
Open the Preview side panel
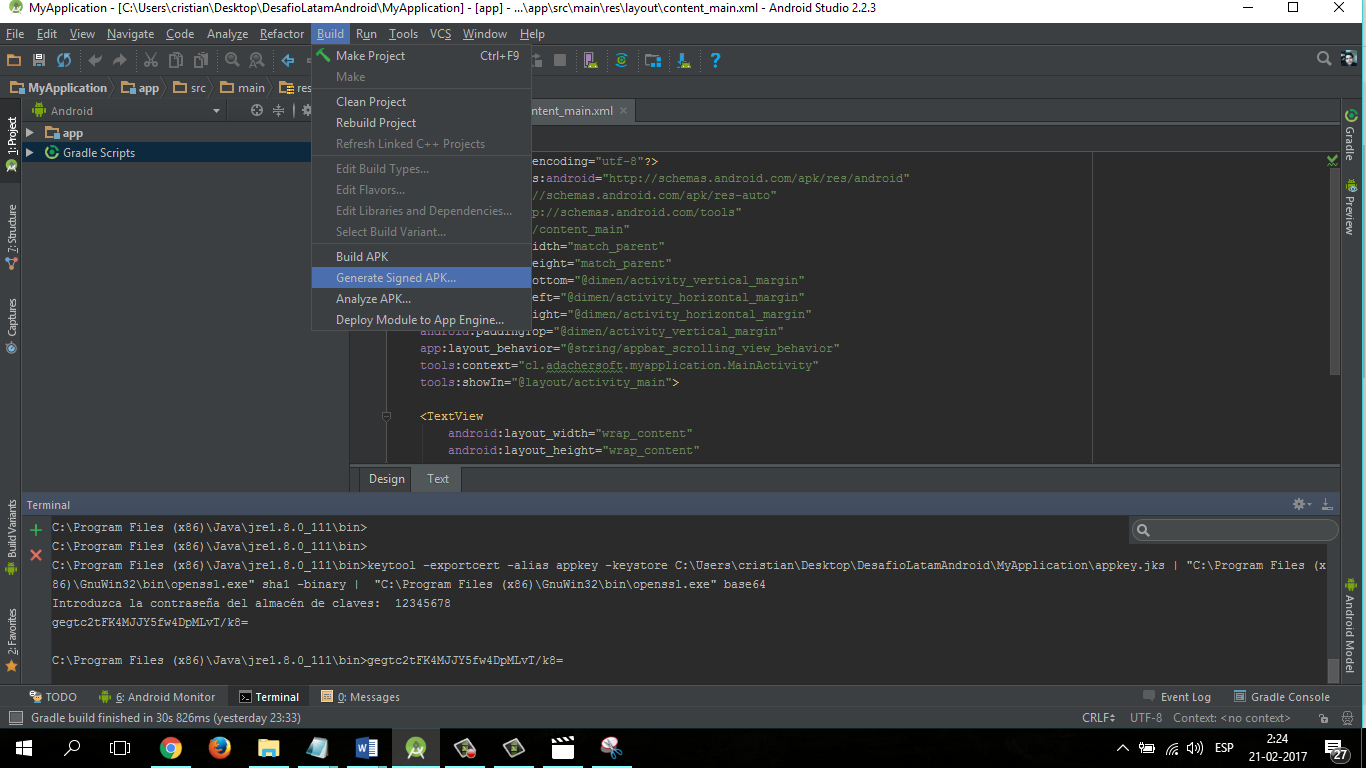coord(1351,207)
